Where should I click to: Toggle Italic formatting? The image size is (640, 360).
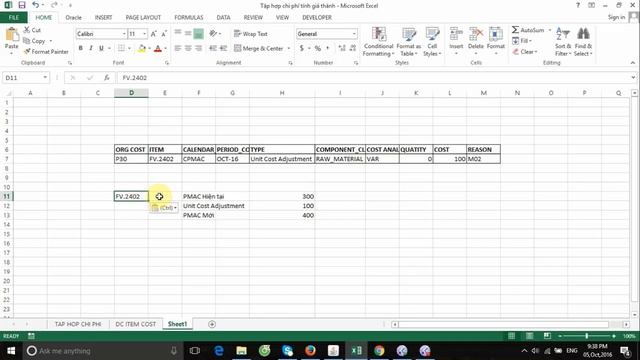pos(91,48)
